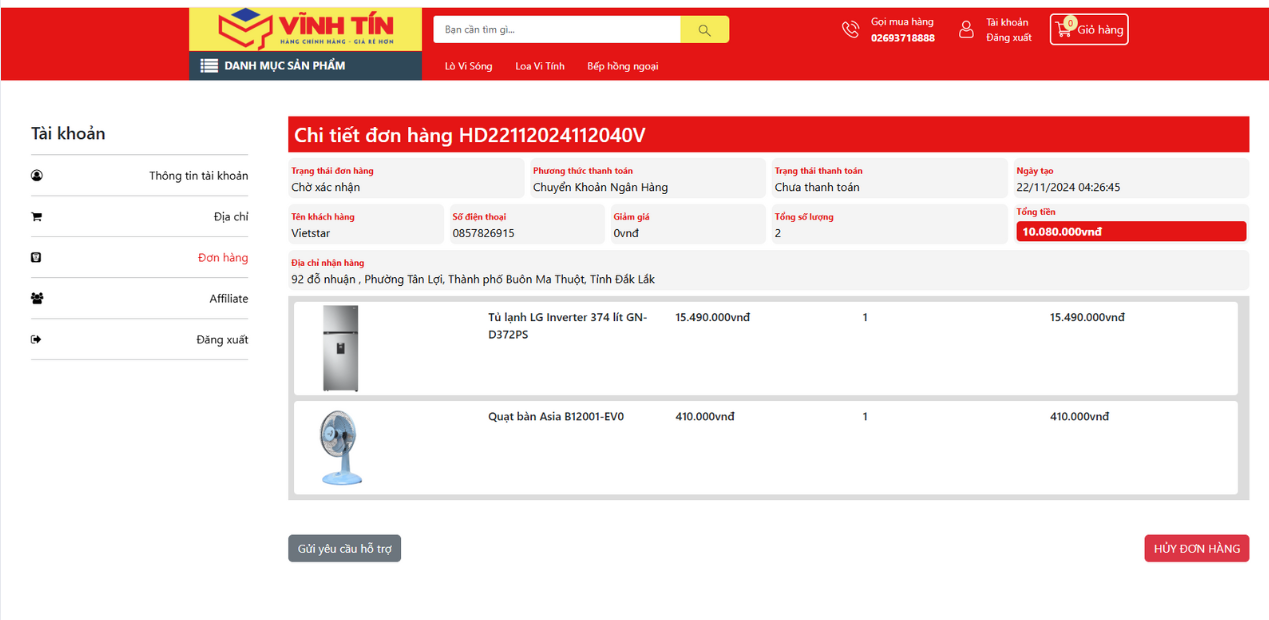The width and height of the screenshot is (1269, 620).
Task: Click the status value Chờ xác nhận
Action: tap(326, 187)
